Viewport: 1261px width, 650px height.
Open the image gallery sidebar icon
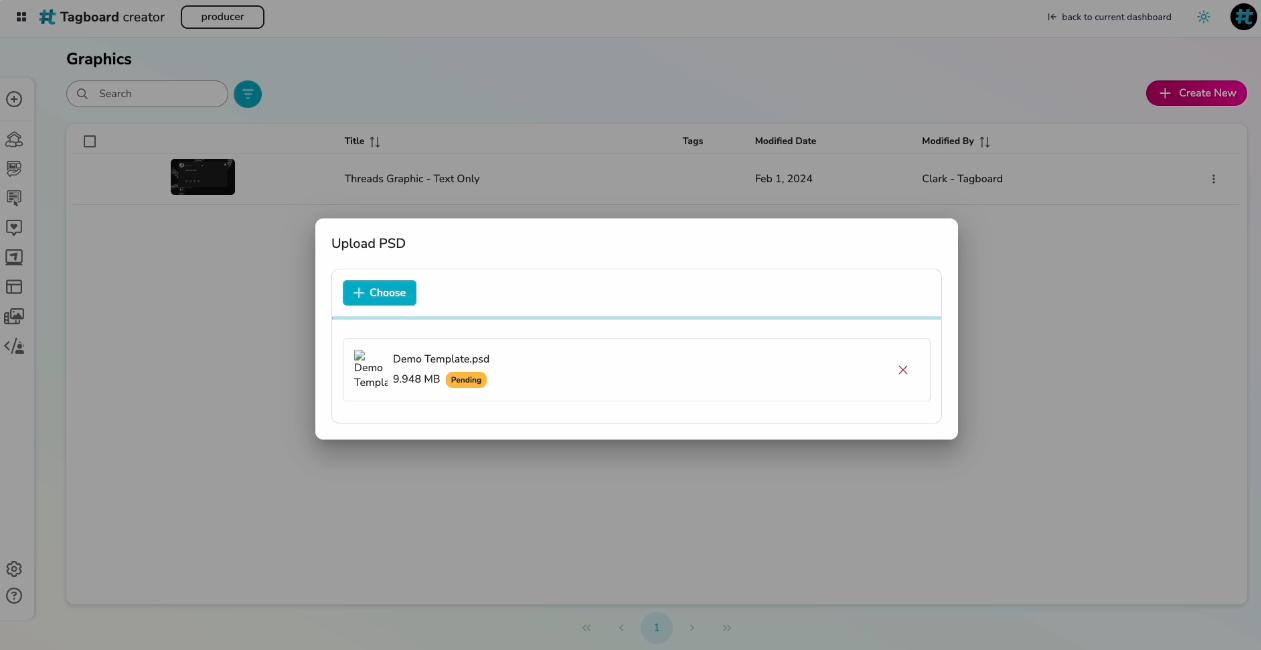point(14,316)
